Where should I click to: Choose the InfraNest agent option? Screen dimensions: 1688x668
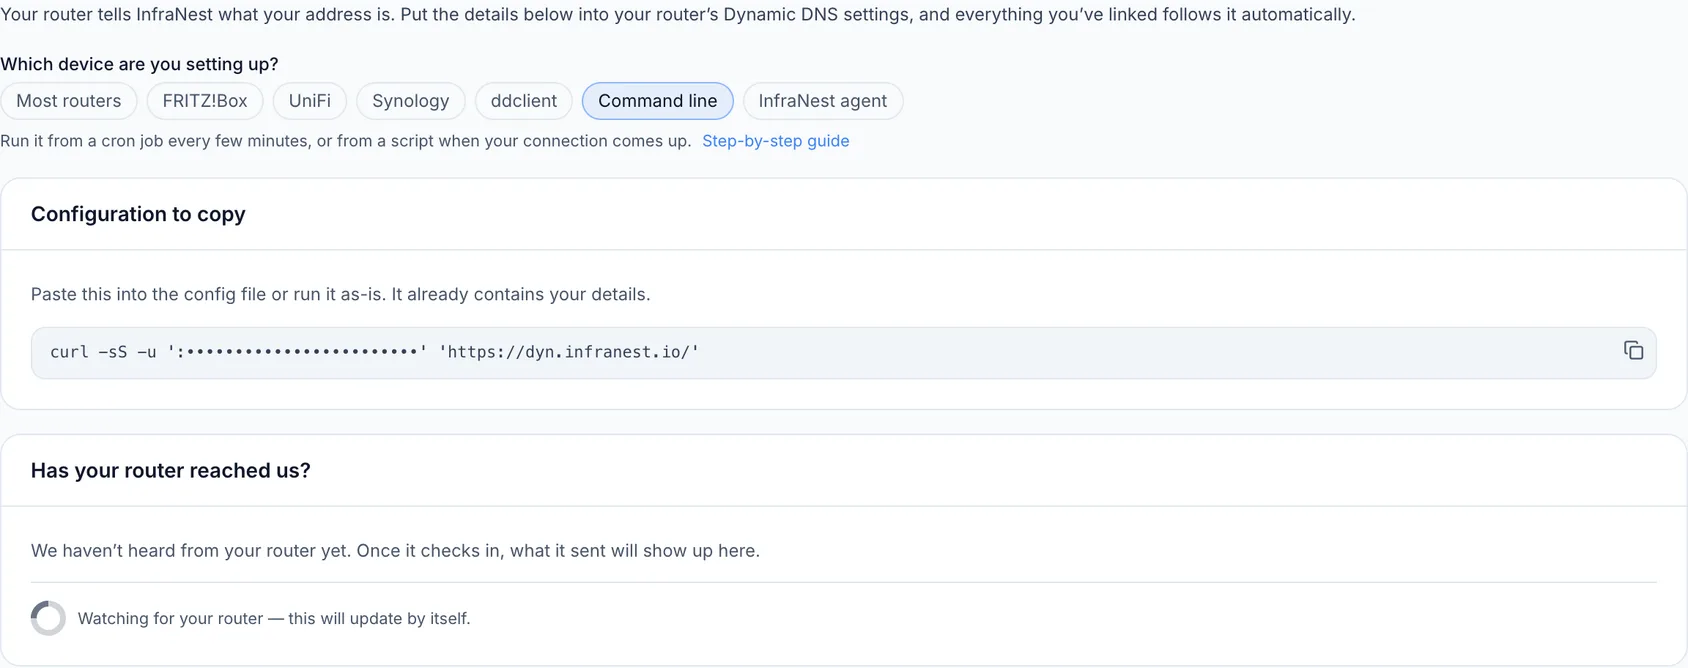823,101
